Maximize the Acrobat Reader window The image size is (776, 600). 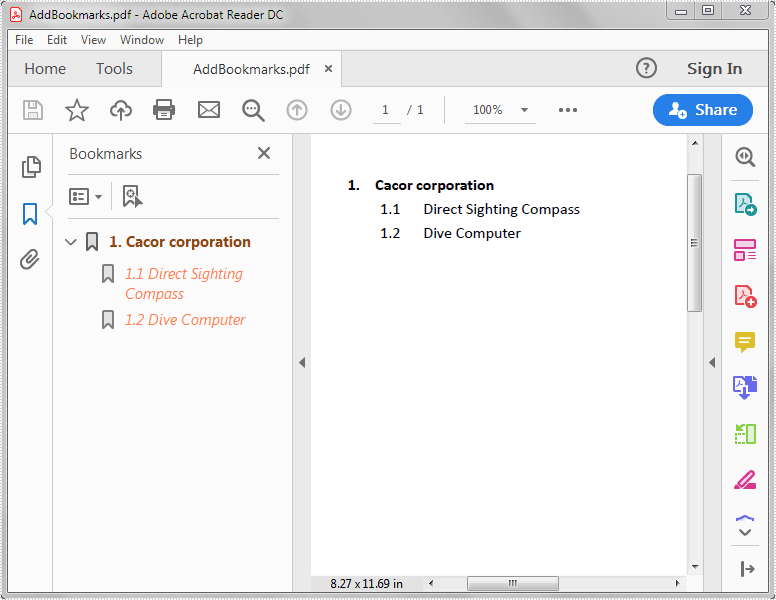point(708,10)
